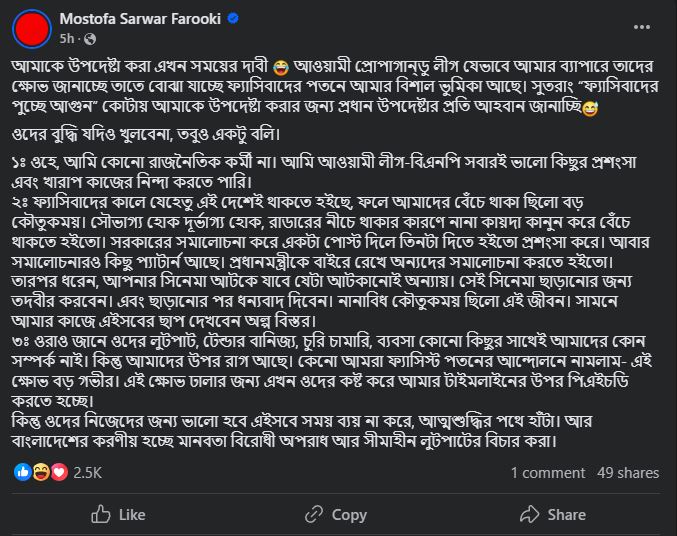The image size is (677, 536).
Task: Click the red love reaction icon
Action: coord(58,471)
